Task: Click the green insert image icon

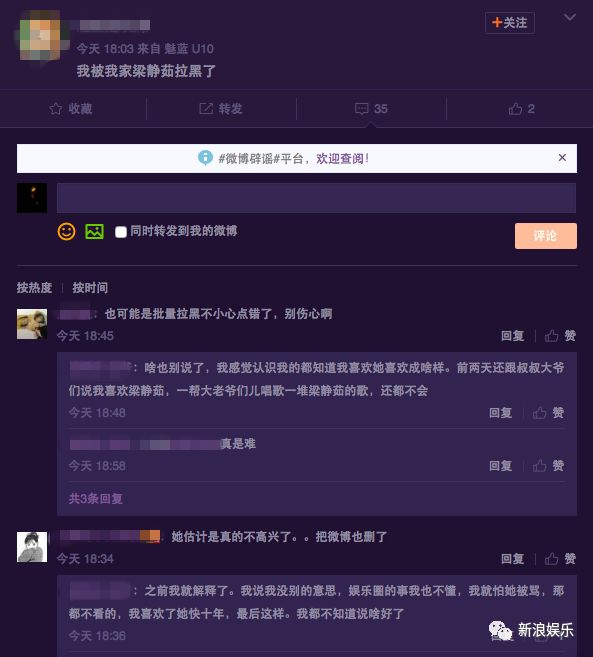Action: (95, 231)
